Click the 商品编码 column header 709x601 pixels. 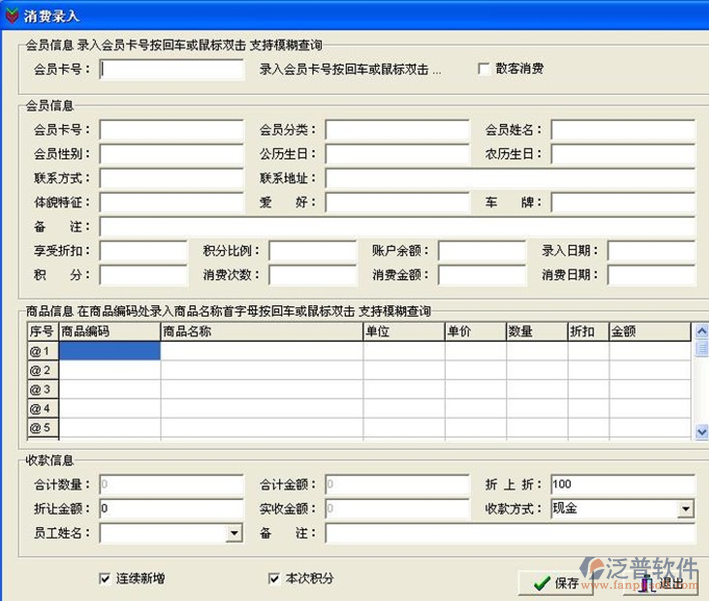(109, 331)
